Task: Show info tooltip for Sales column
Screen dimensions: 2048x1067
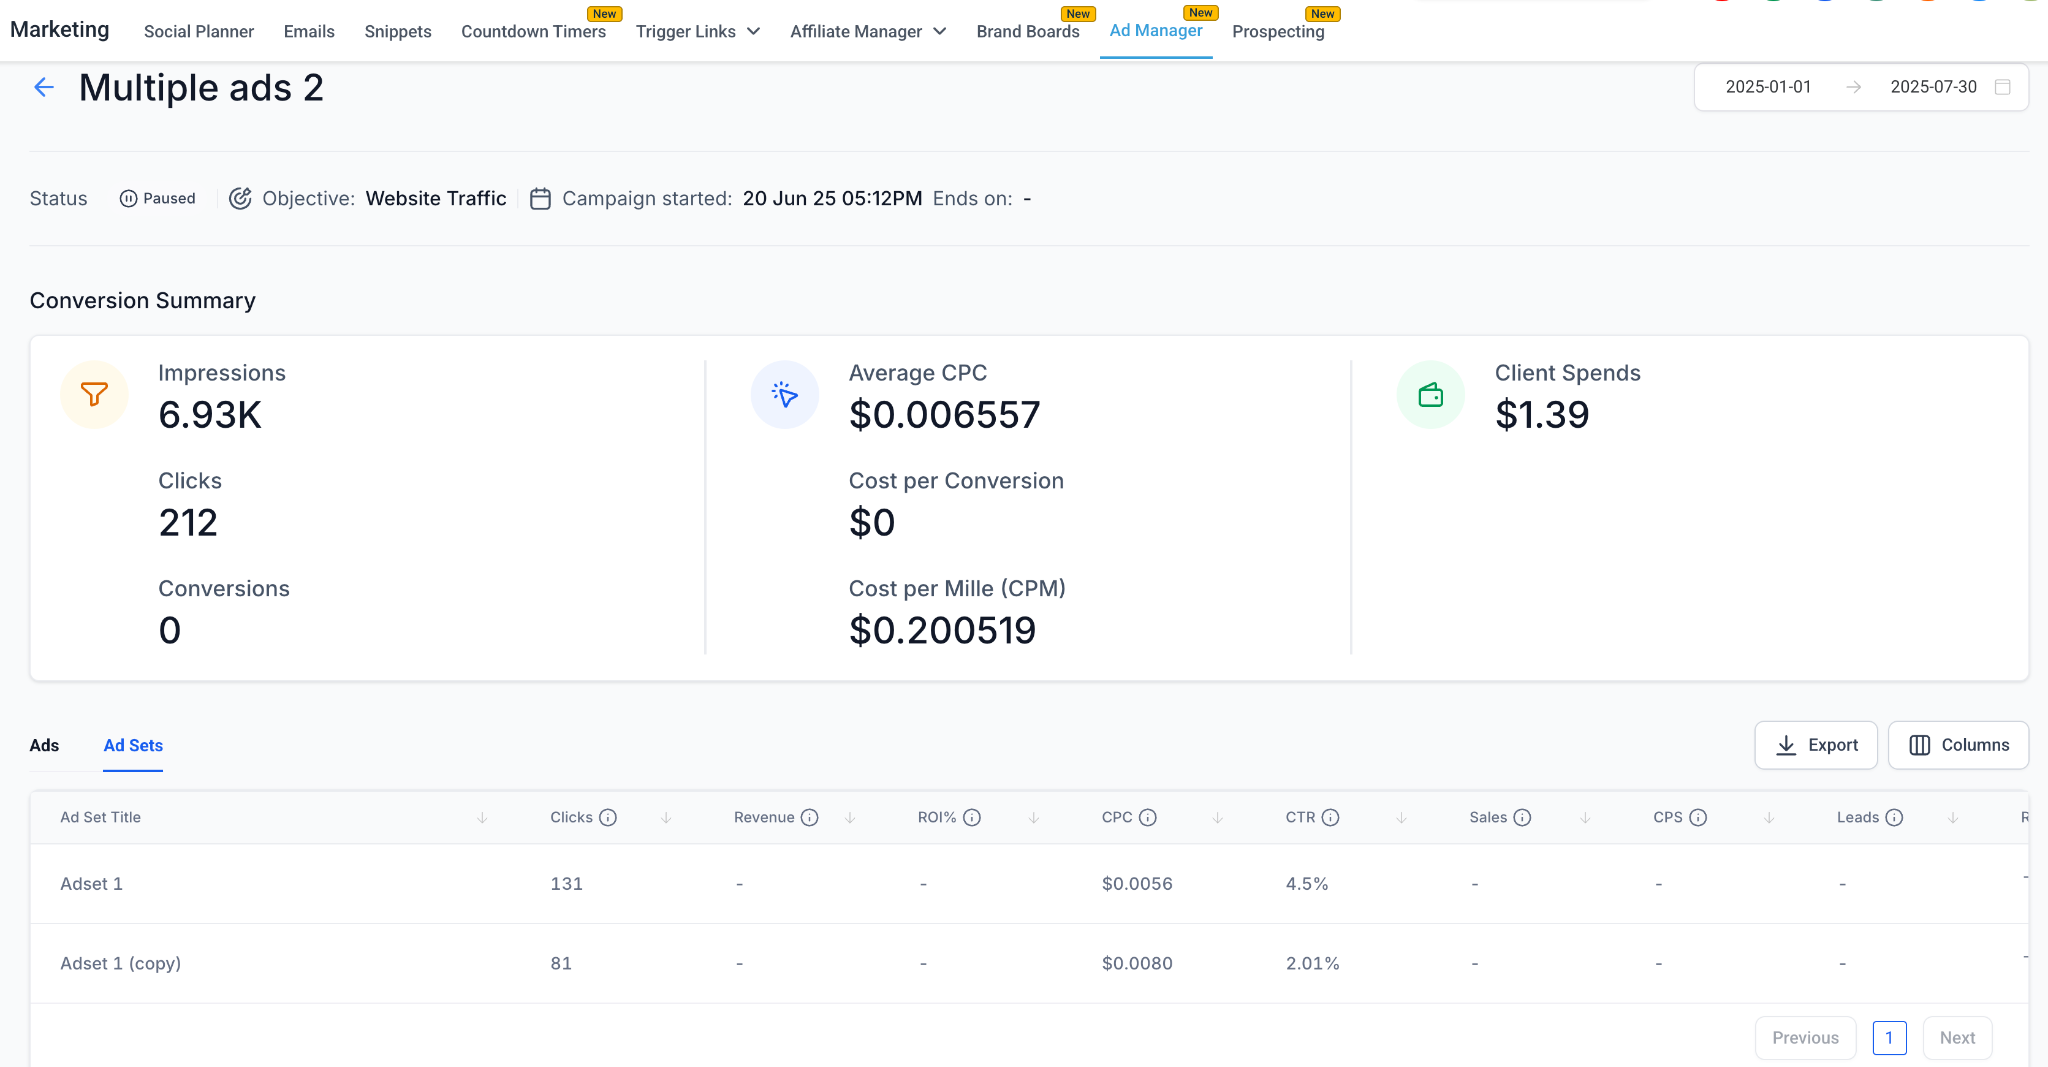Action: coord(1522,818)
